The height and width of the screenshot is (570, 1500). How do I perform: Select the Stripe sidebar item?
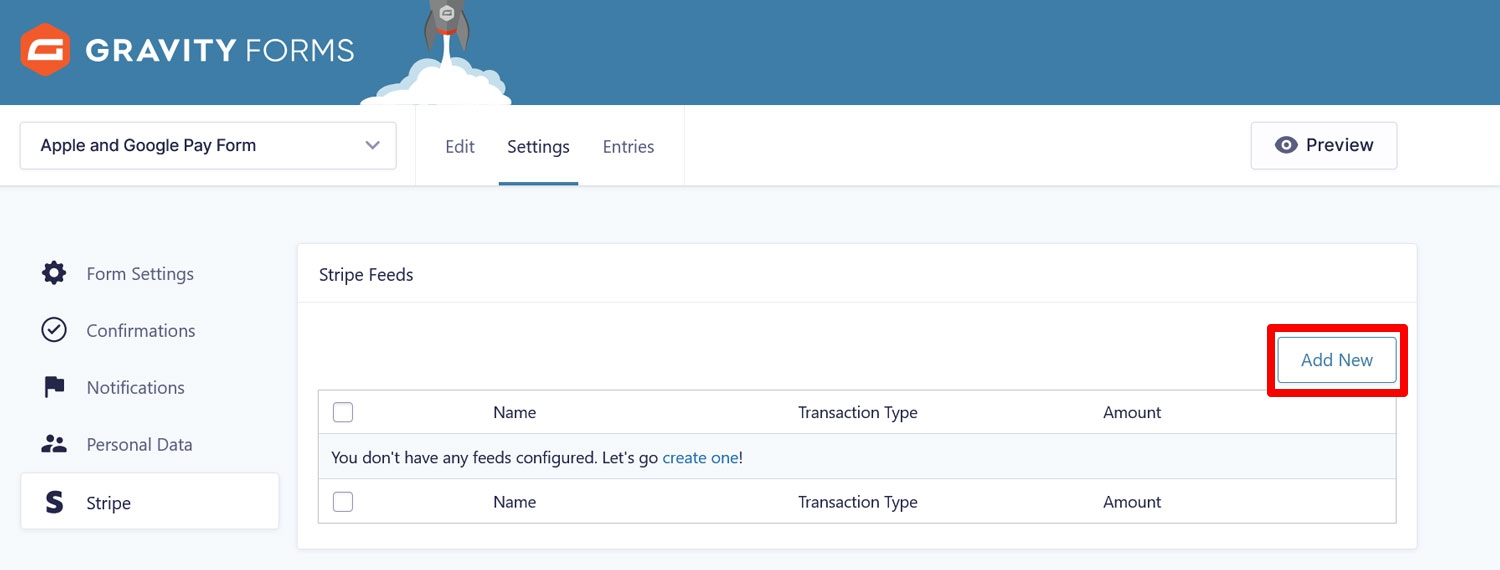coord(150,502)
